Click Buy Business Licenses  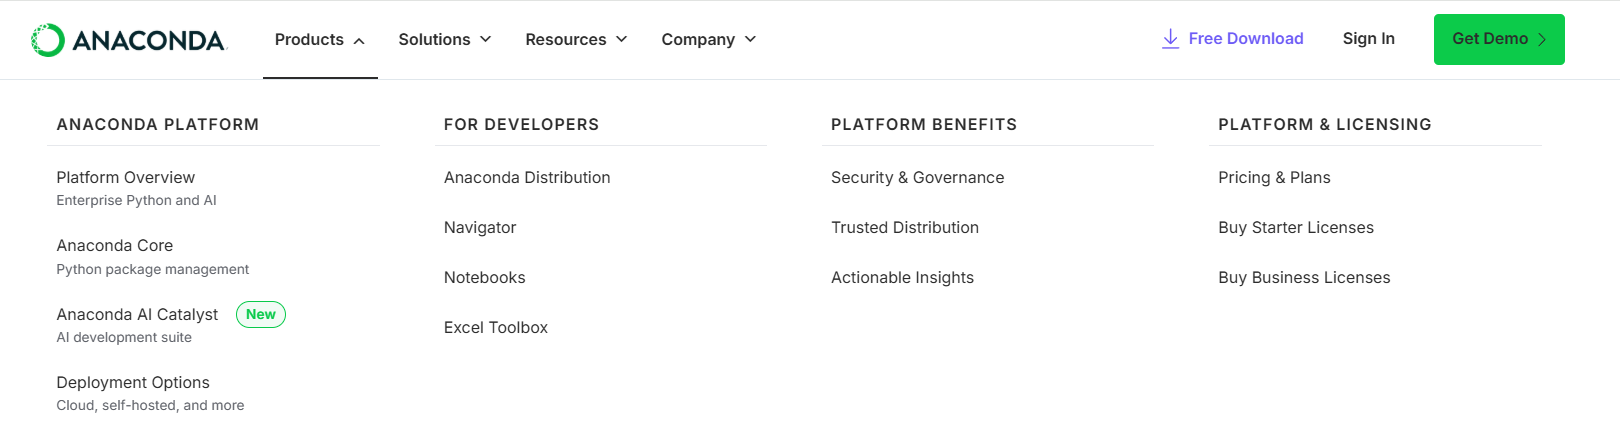pyautogui.click(x=1304, y=278)
